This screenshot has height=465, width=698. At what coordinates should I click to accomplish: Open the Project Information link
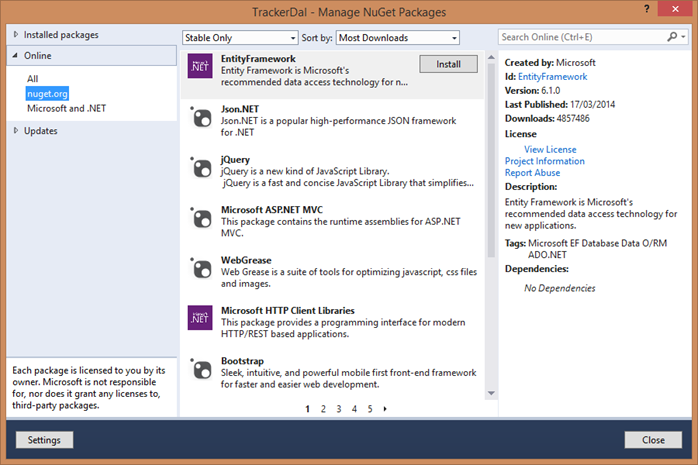pyautogui.click(x=544, y=161)
